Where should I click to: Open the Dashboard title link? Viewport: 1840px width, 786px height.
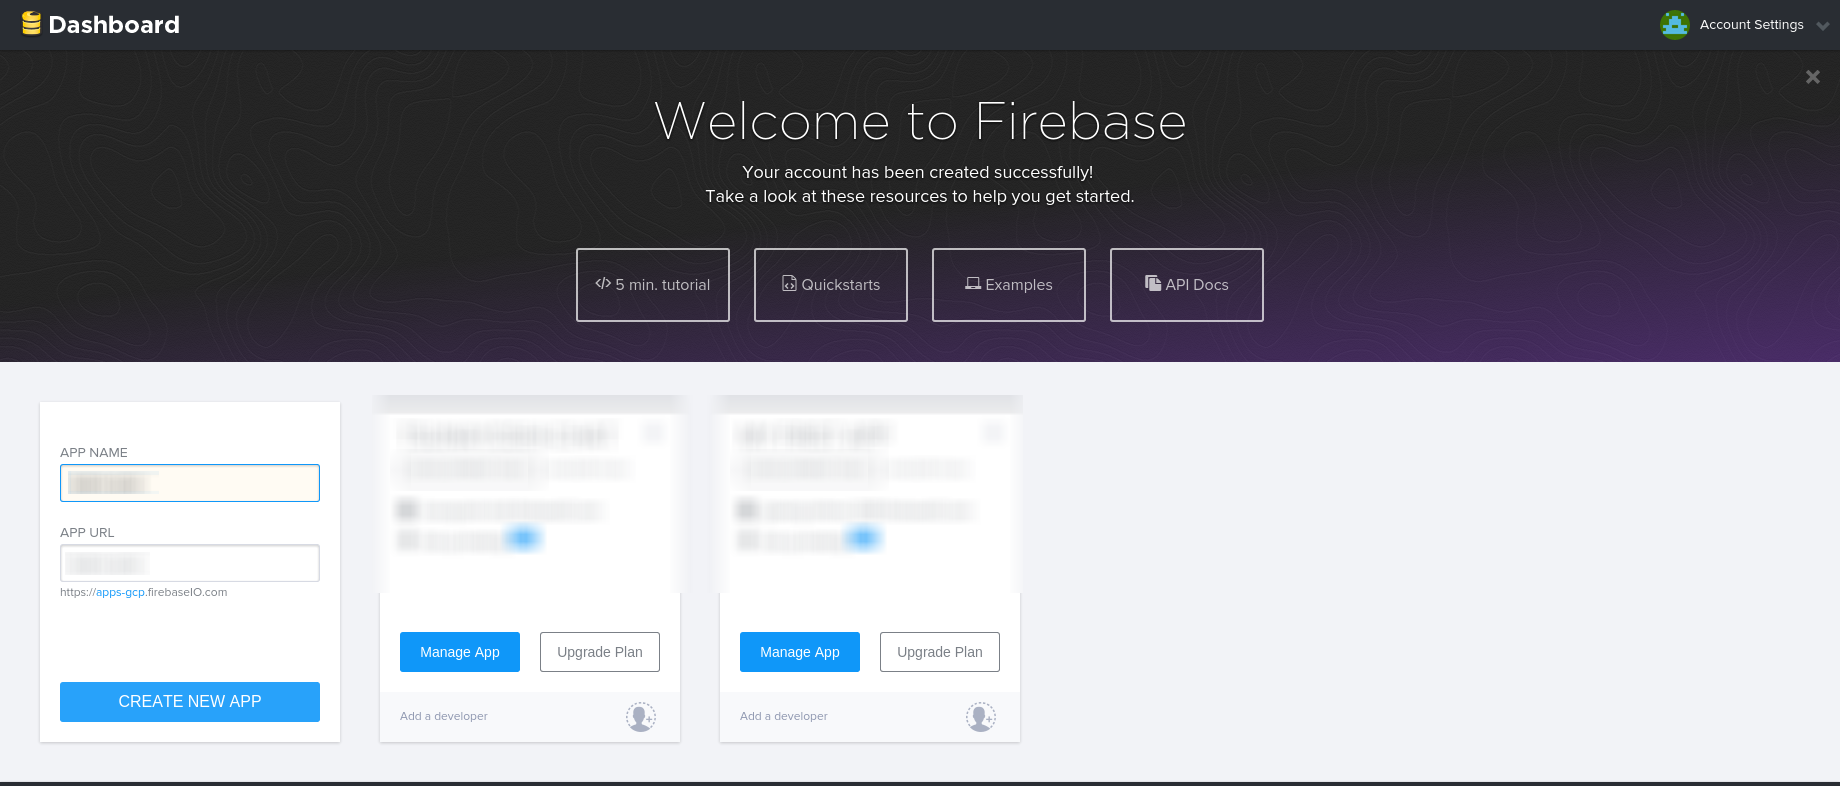click(114, 25)
